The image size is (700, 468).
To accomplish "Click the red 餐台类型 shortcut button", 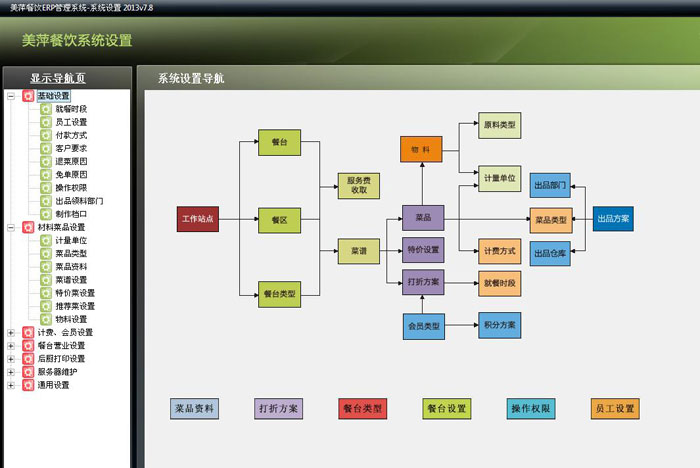I will point(362,408).
